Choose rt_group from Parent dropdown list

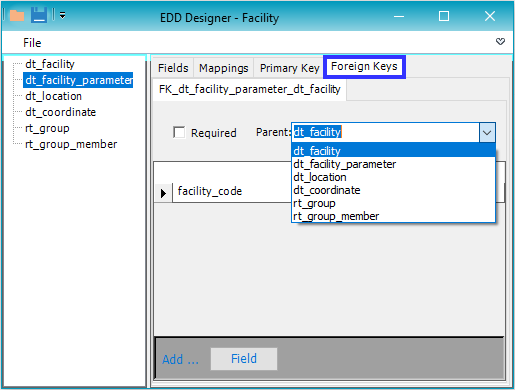(393, 203)
